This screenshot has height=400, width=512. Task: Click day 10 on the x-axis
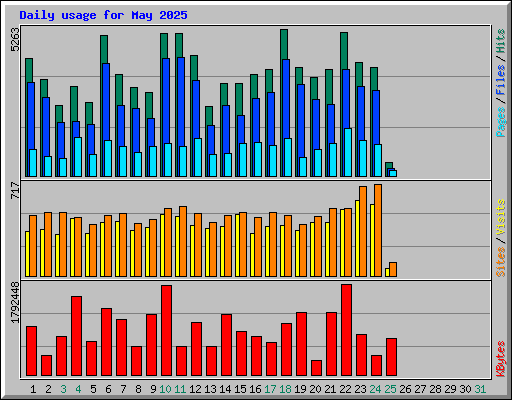pos(165,389)
